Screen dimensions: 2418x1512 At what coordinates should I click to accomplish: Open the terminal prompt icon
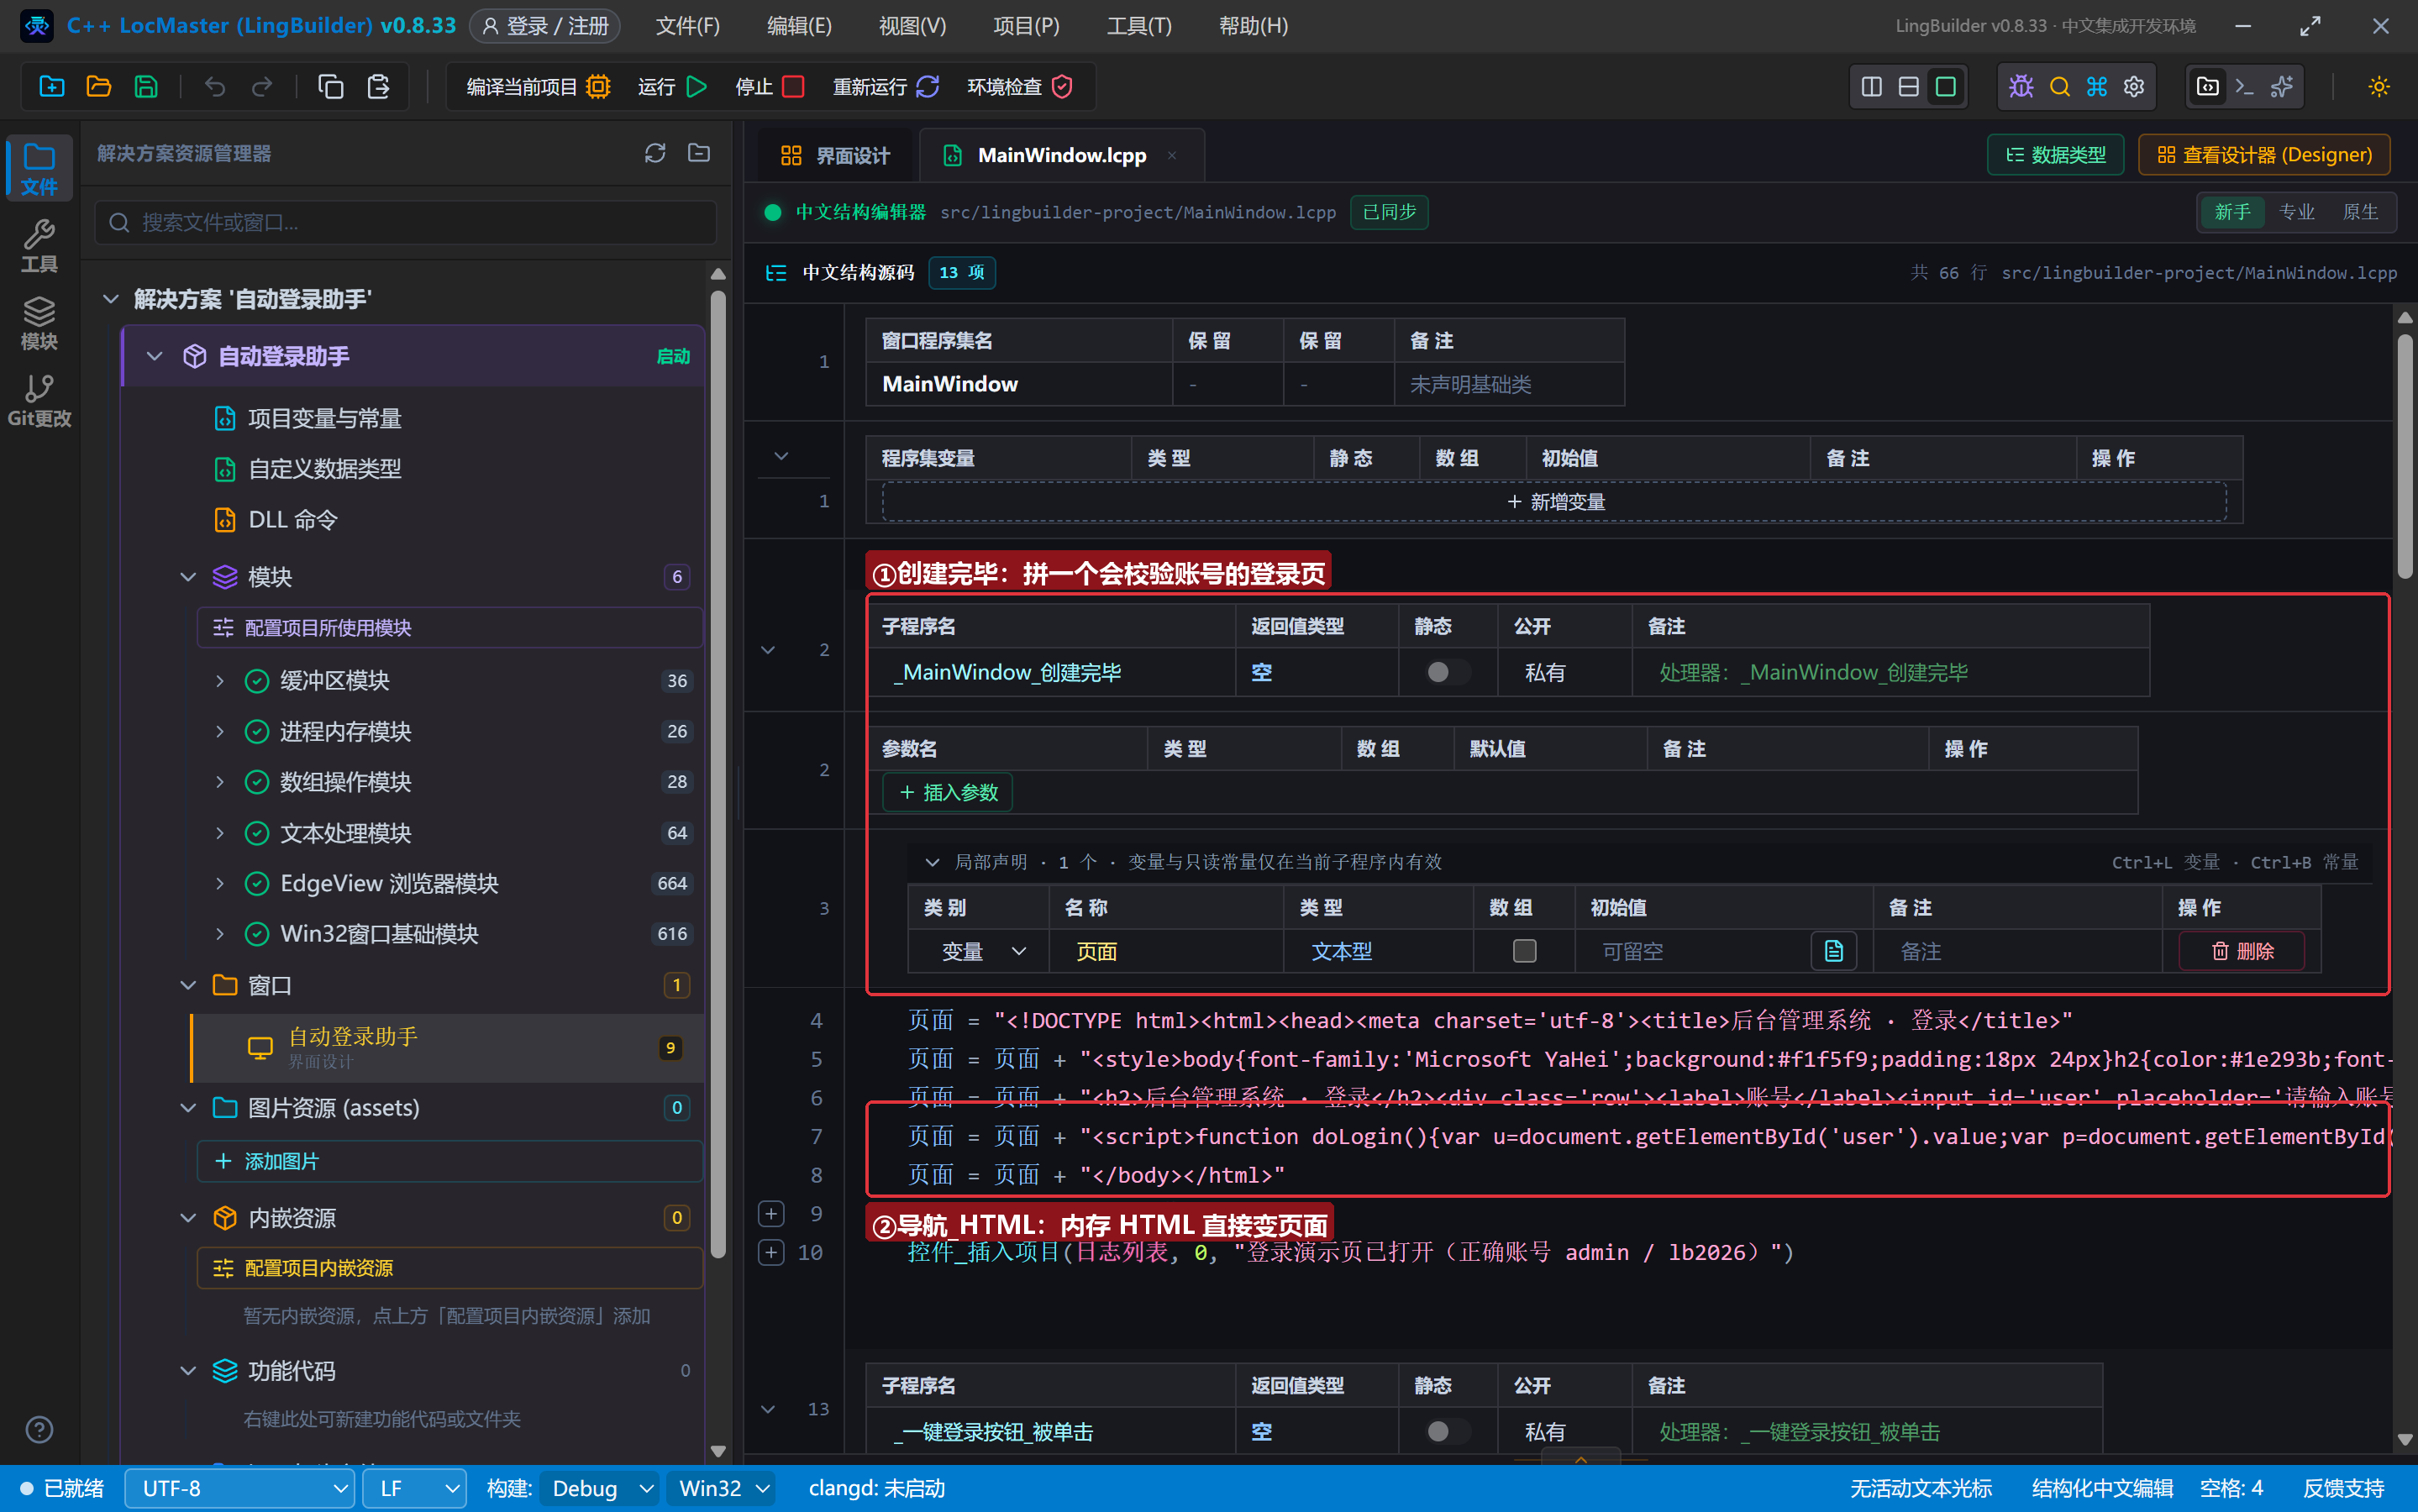pyautogui.click(x=2245, y=87)
